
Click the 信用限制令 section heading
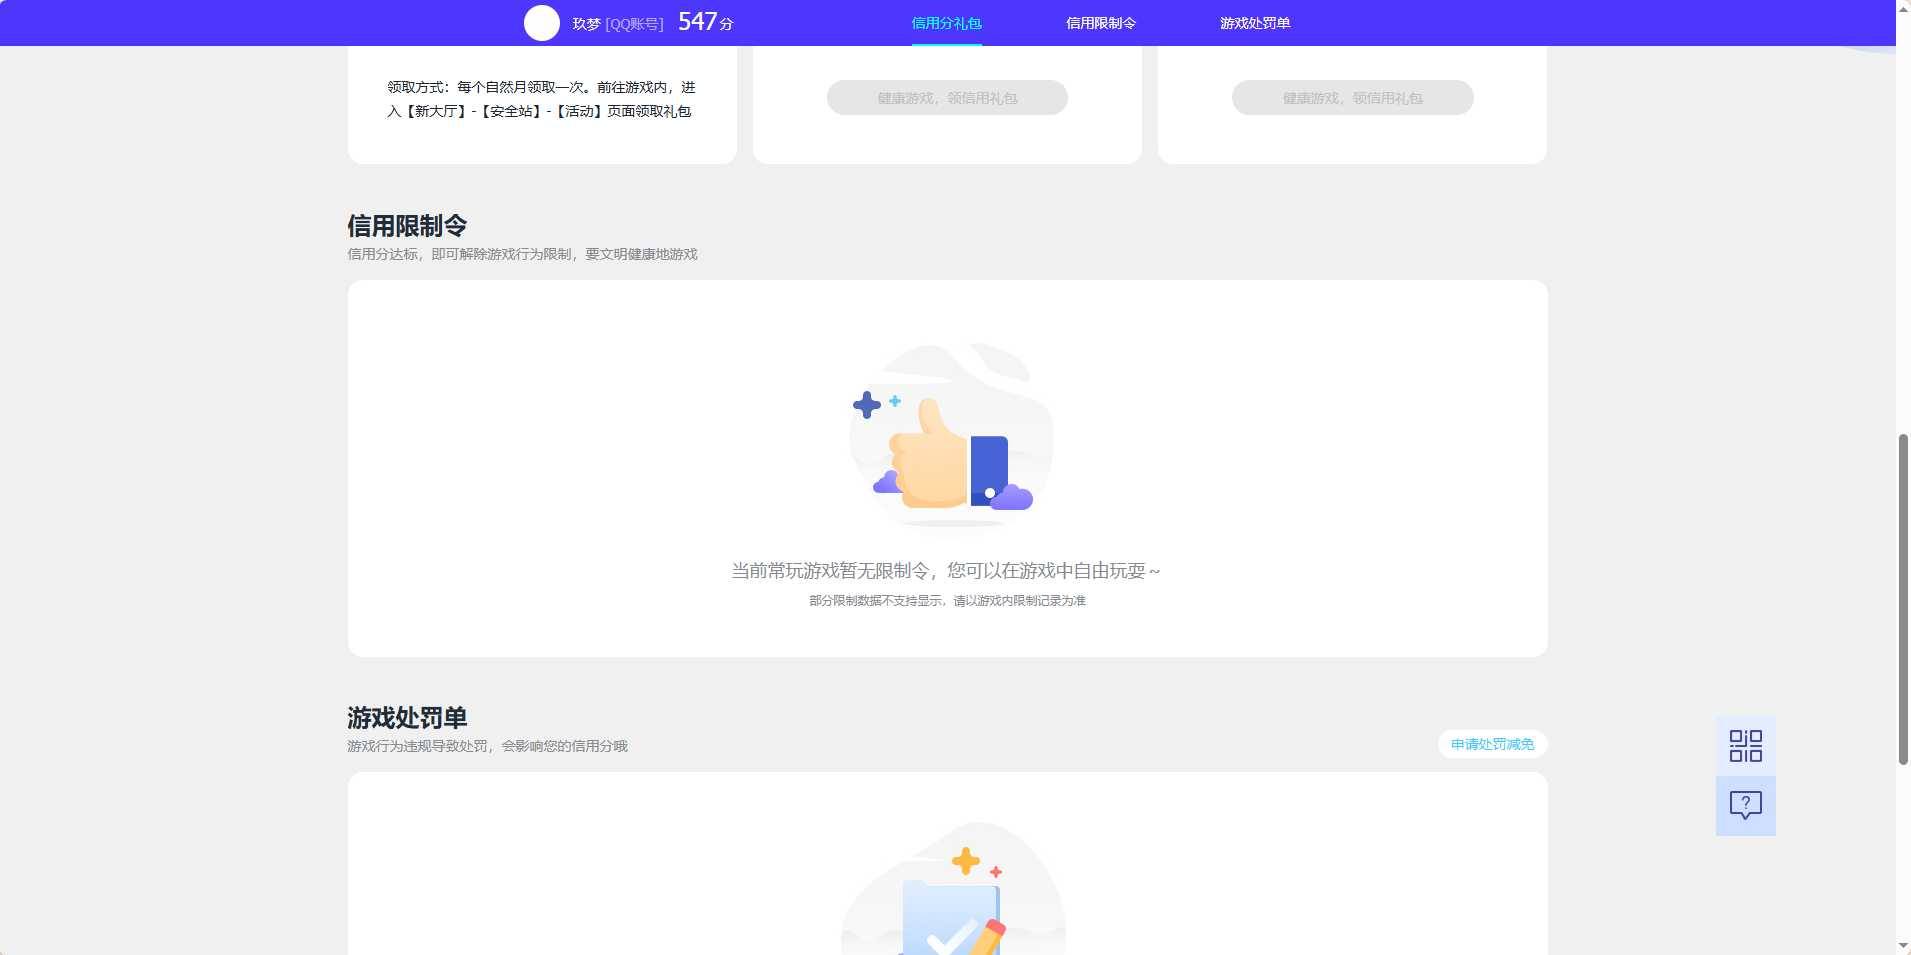pos(407,226)
